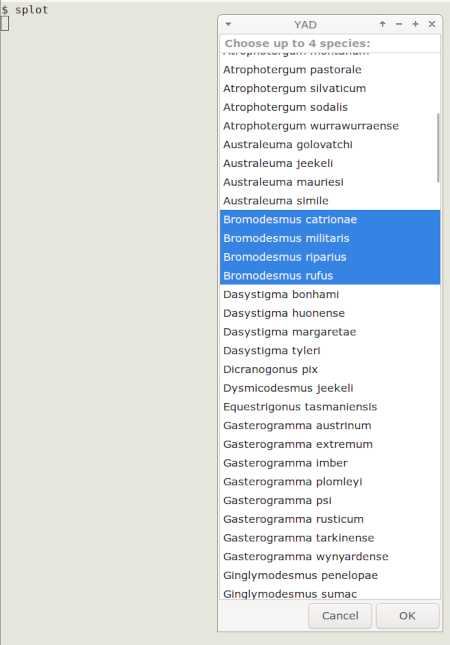Select Dasystigma bonhami entry
The image size is (450, 645).
point(330,294)
